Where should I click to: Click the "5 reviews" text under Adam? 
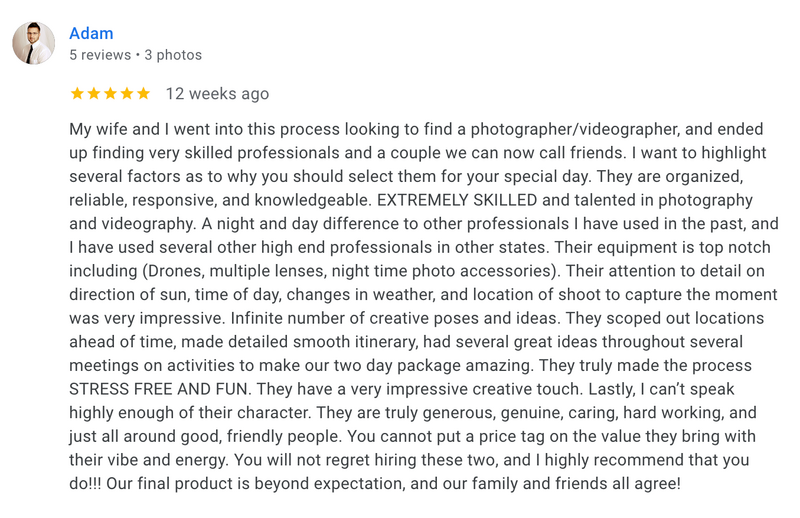pyautogui.click(x=100, y=55)
